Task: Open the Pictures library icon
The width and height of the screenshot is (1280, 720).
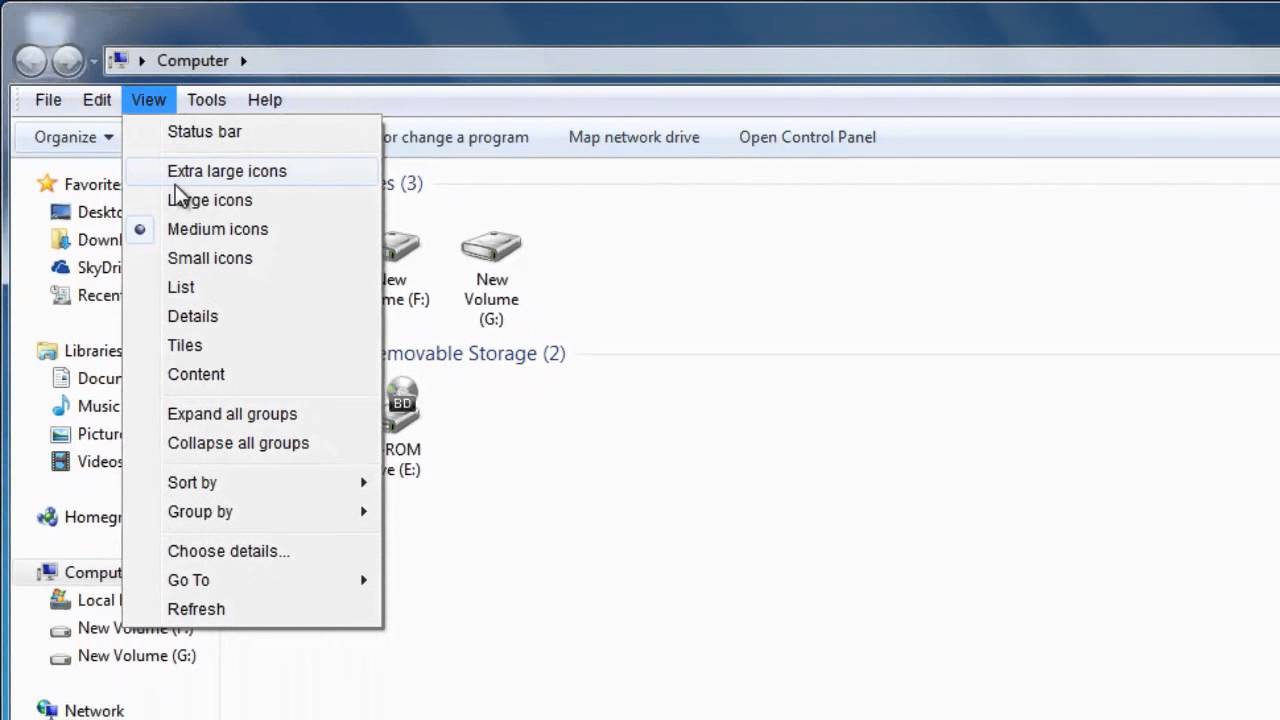Action: 61,434
